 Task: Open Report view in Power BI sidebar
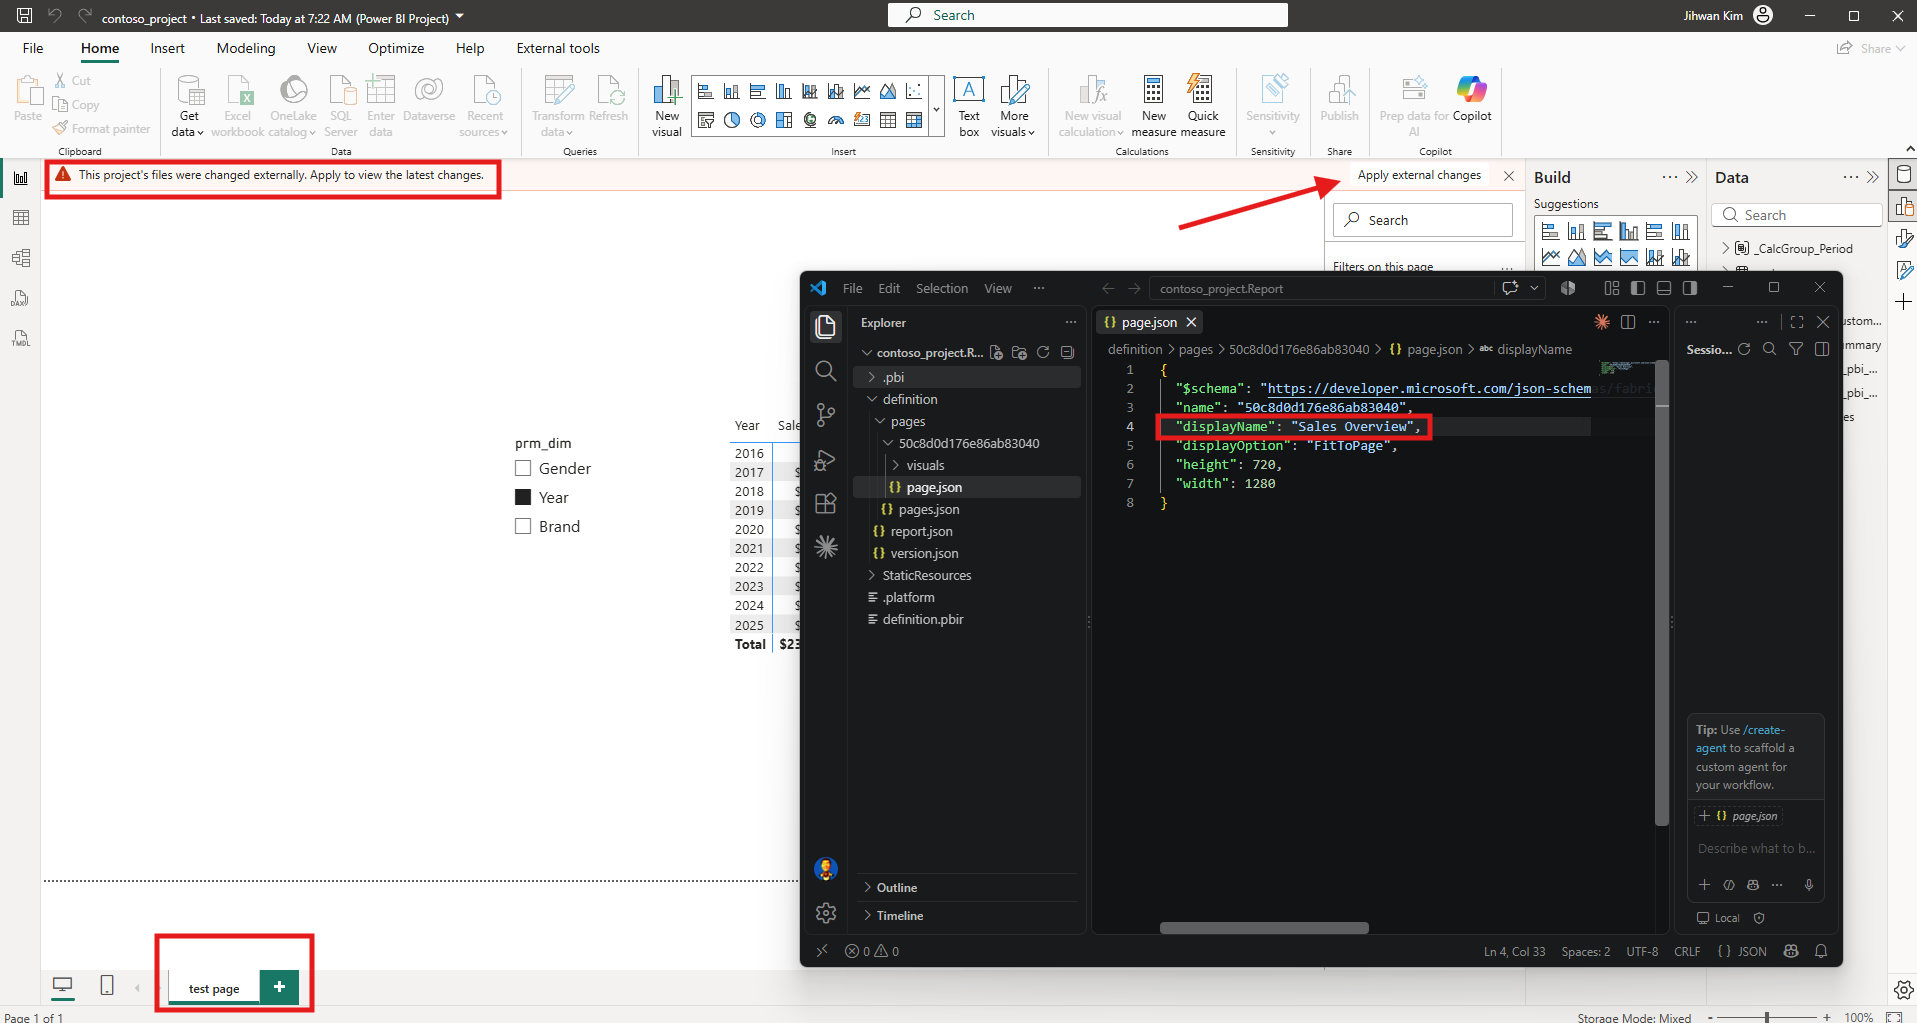20,178
